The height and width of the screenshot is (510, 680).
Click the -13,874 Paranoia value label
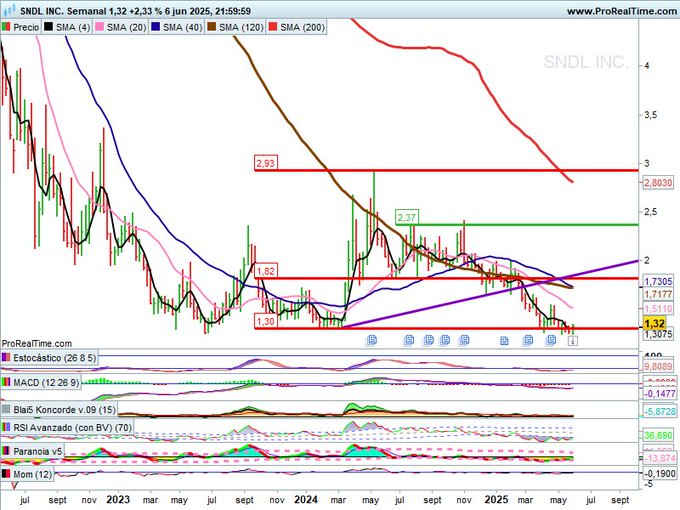click(659, 459)
